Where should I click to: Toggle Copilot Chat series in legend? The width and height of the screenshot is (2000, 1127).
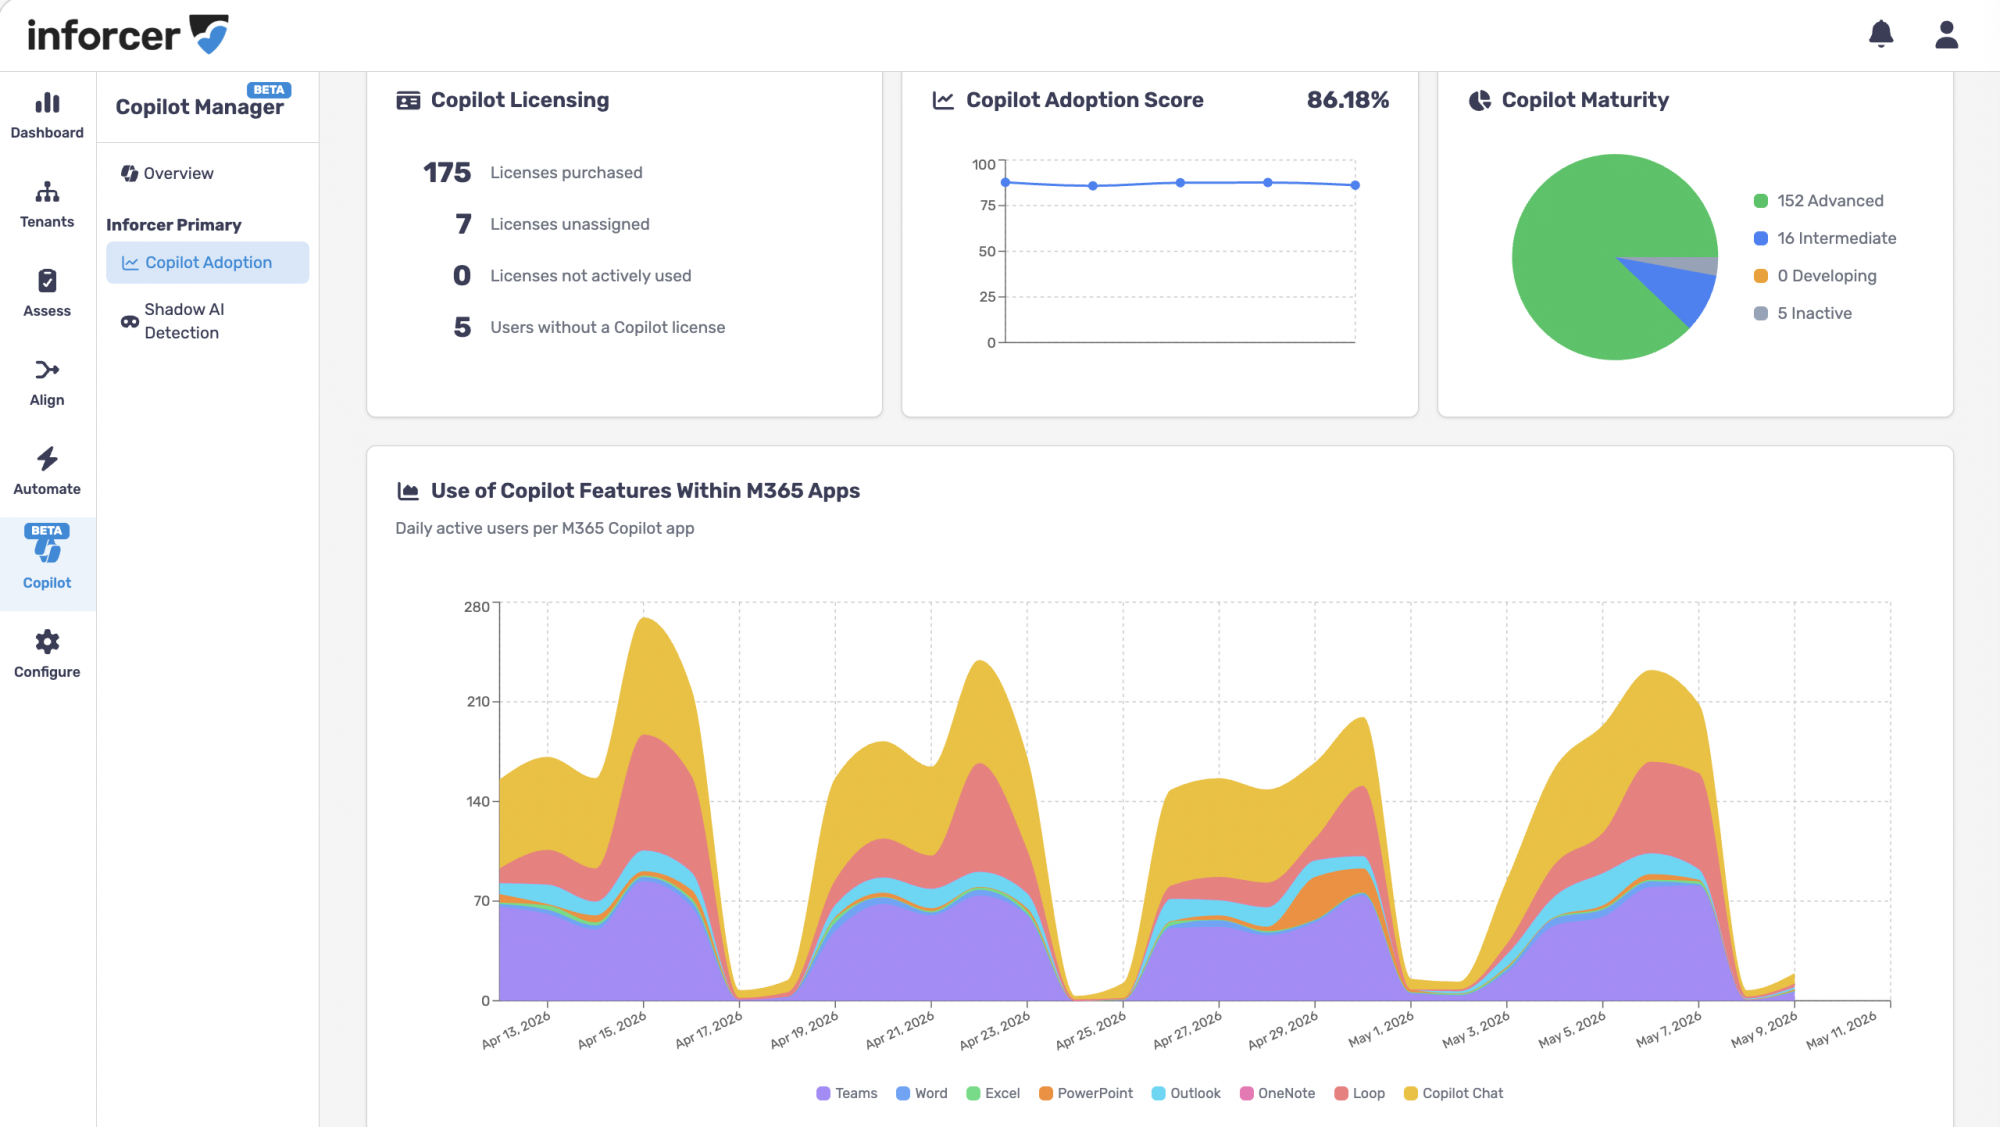(x=1454, y=1093)
